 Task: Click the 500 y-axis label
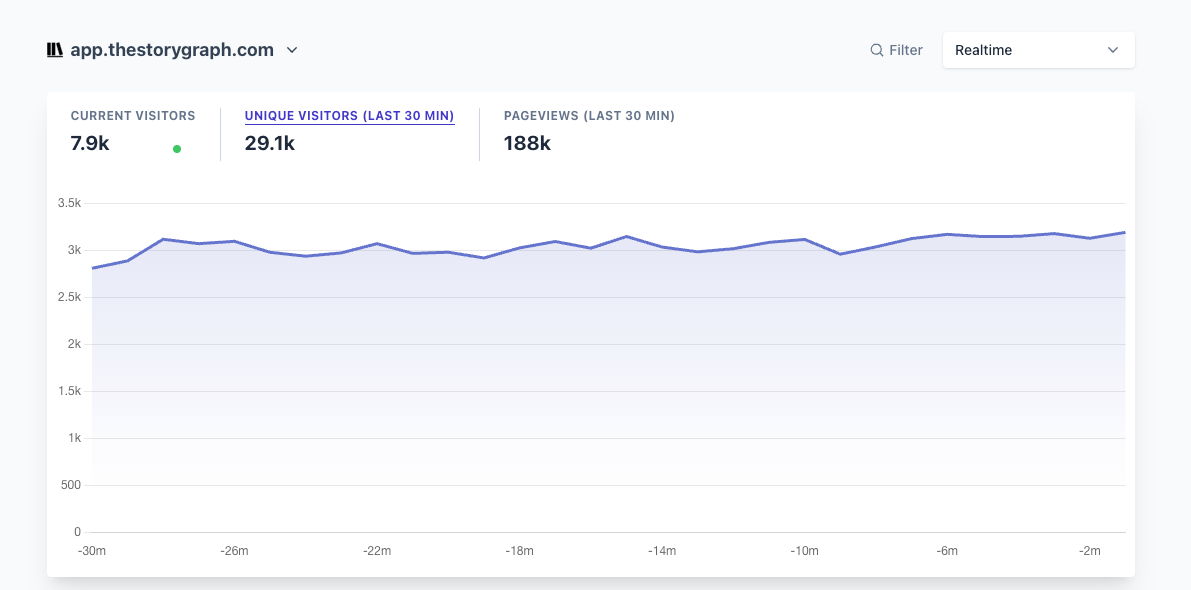click(71, 485)
